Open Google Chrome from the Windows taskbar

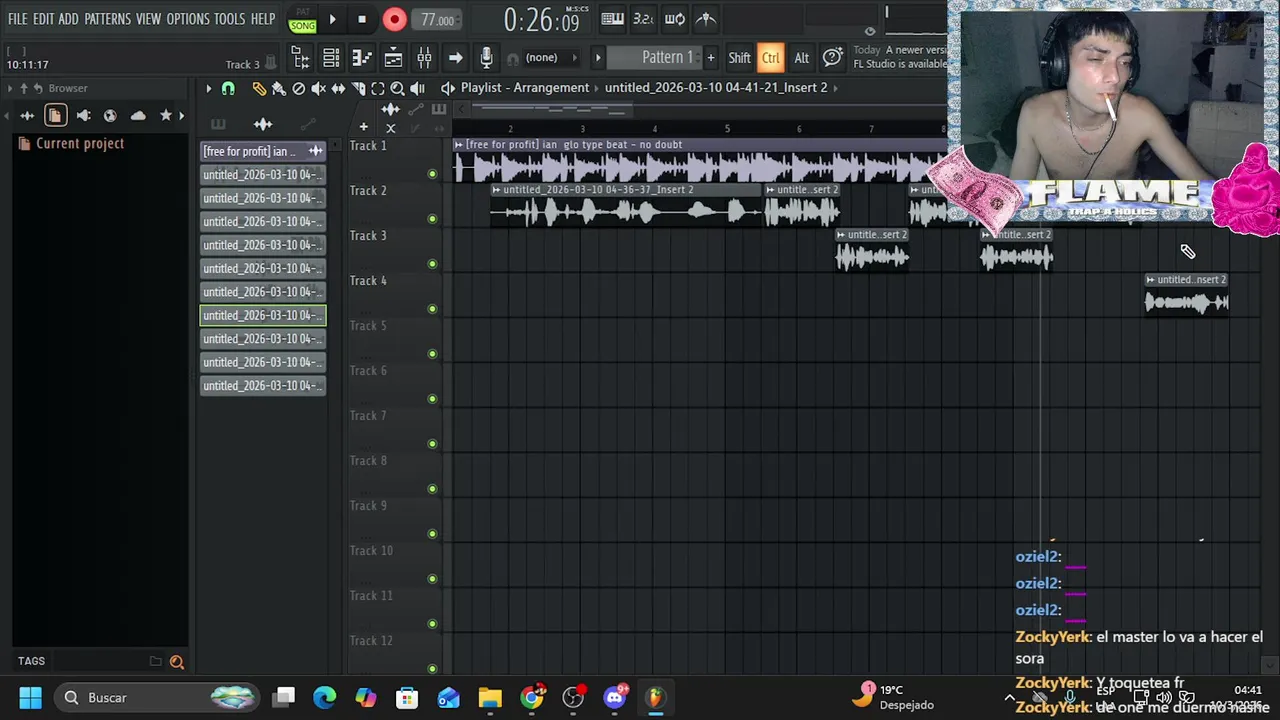pyautogui.click(x=532, y=697)
